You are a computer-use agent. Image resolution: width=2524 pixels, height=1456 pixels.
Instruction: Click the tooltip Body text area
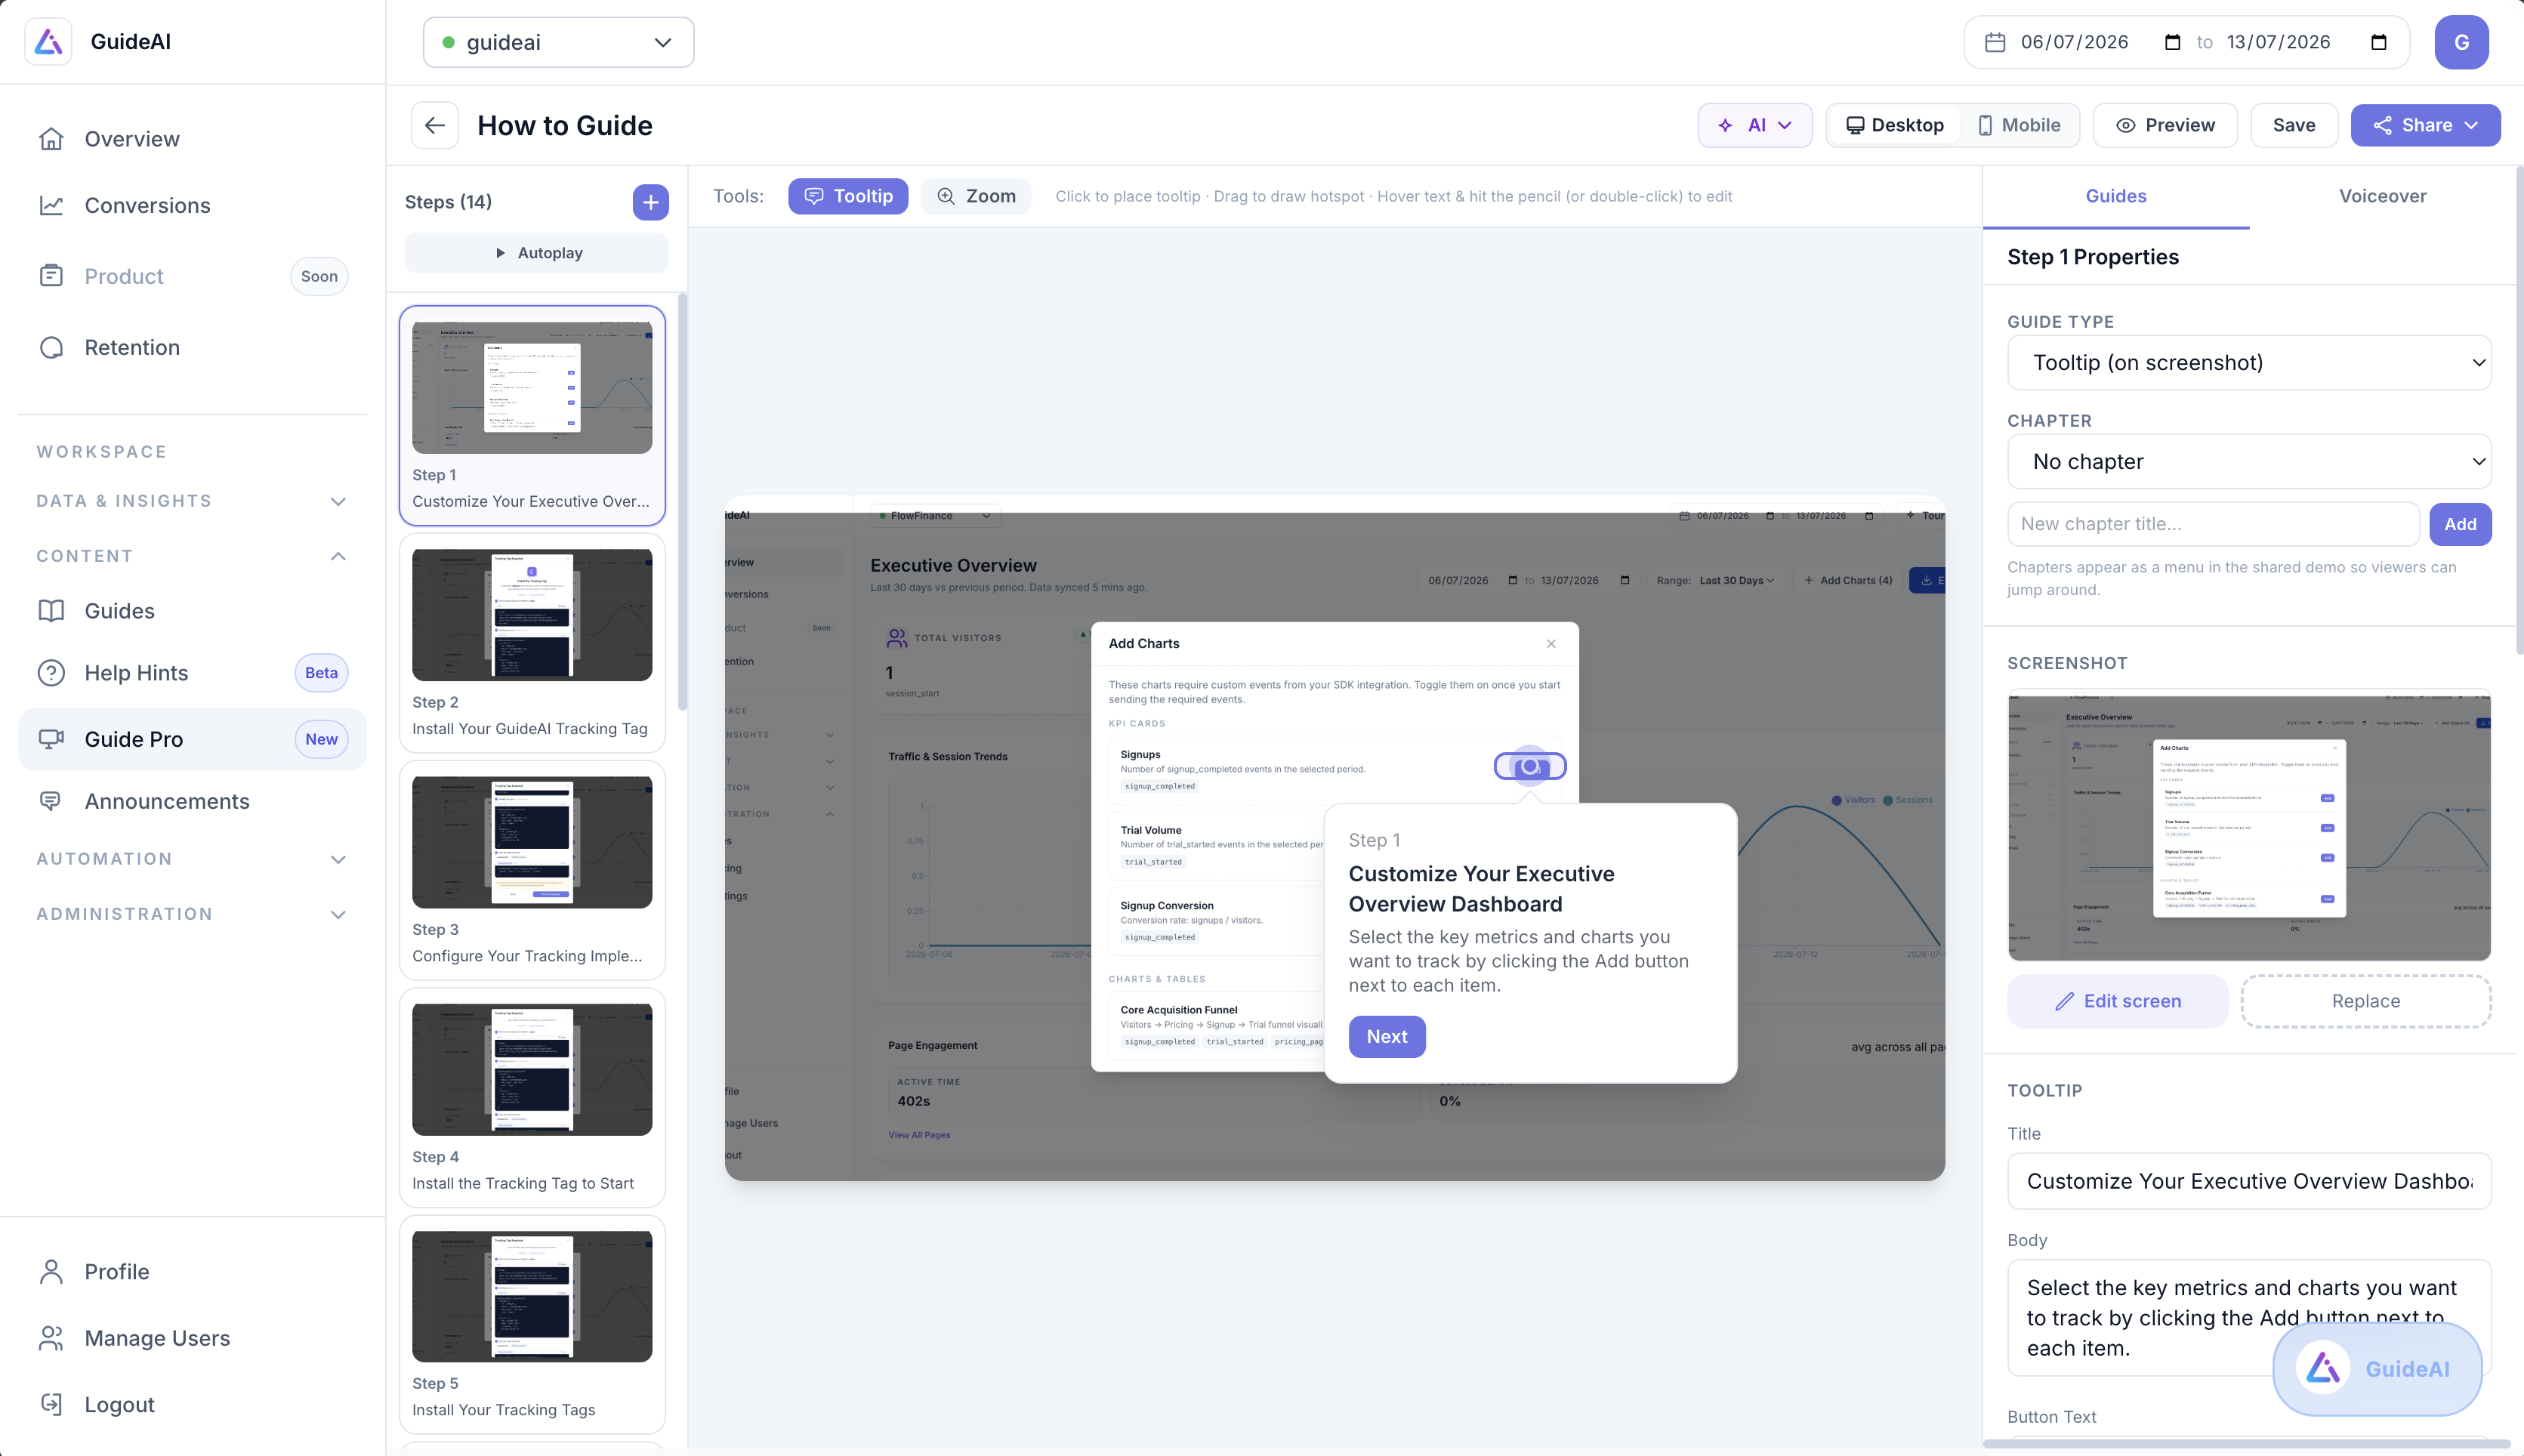(2249, 1317)
